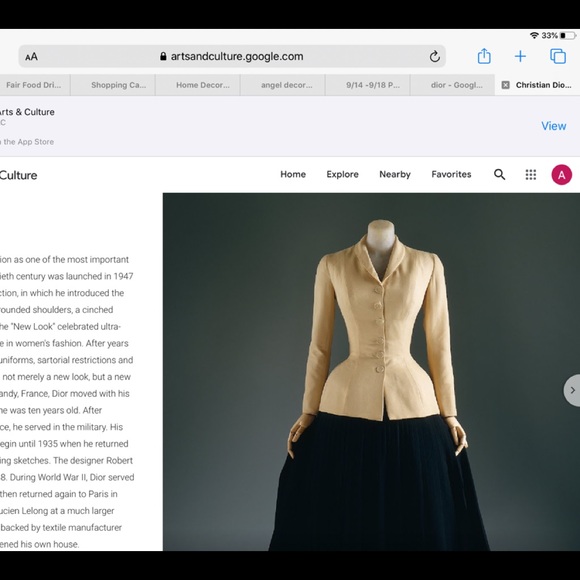The height and width of the screenshot is (580, 580).
Task: Open the Google apps grid icon
Action: tap(531, 175)
